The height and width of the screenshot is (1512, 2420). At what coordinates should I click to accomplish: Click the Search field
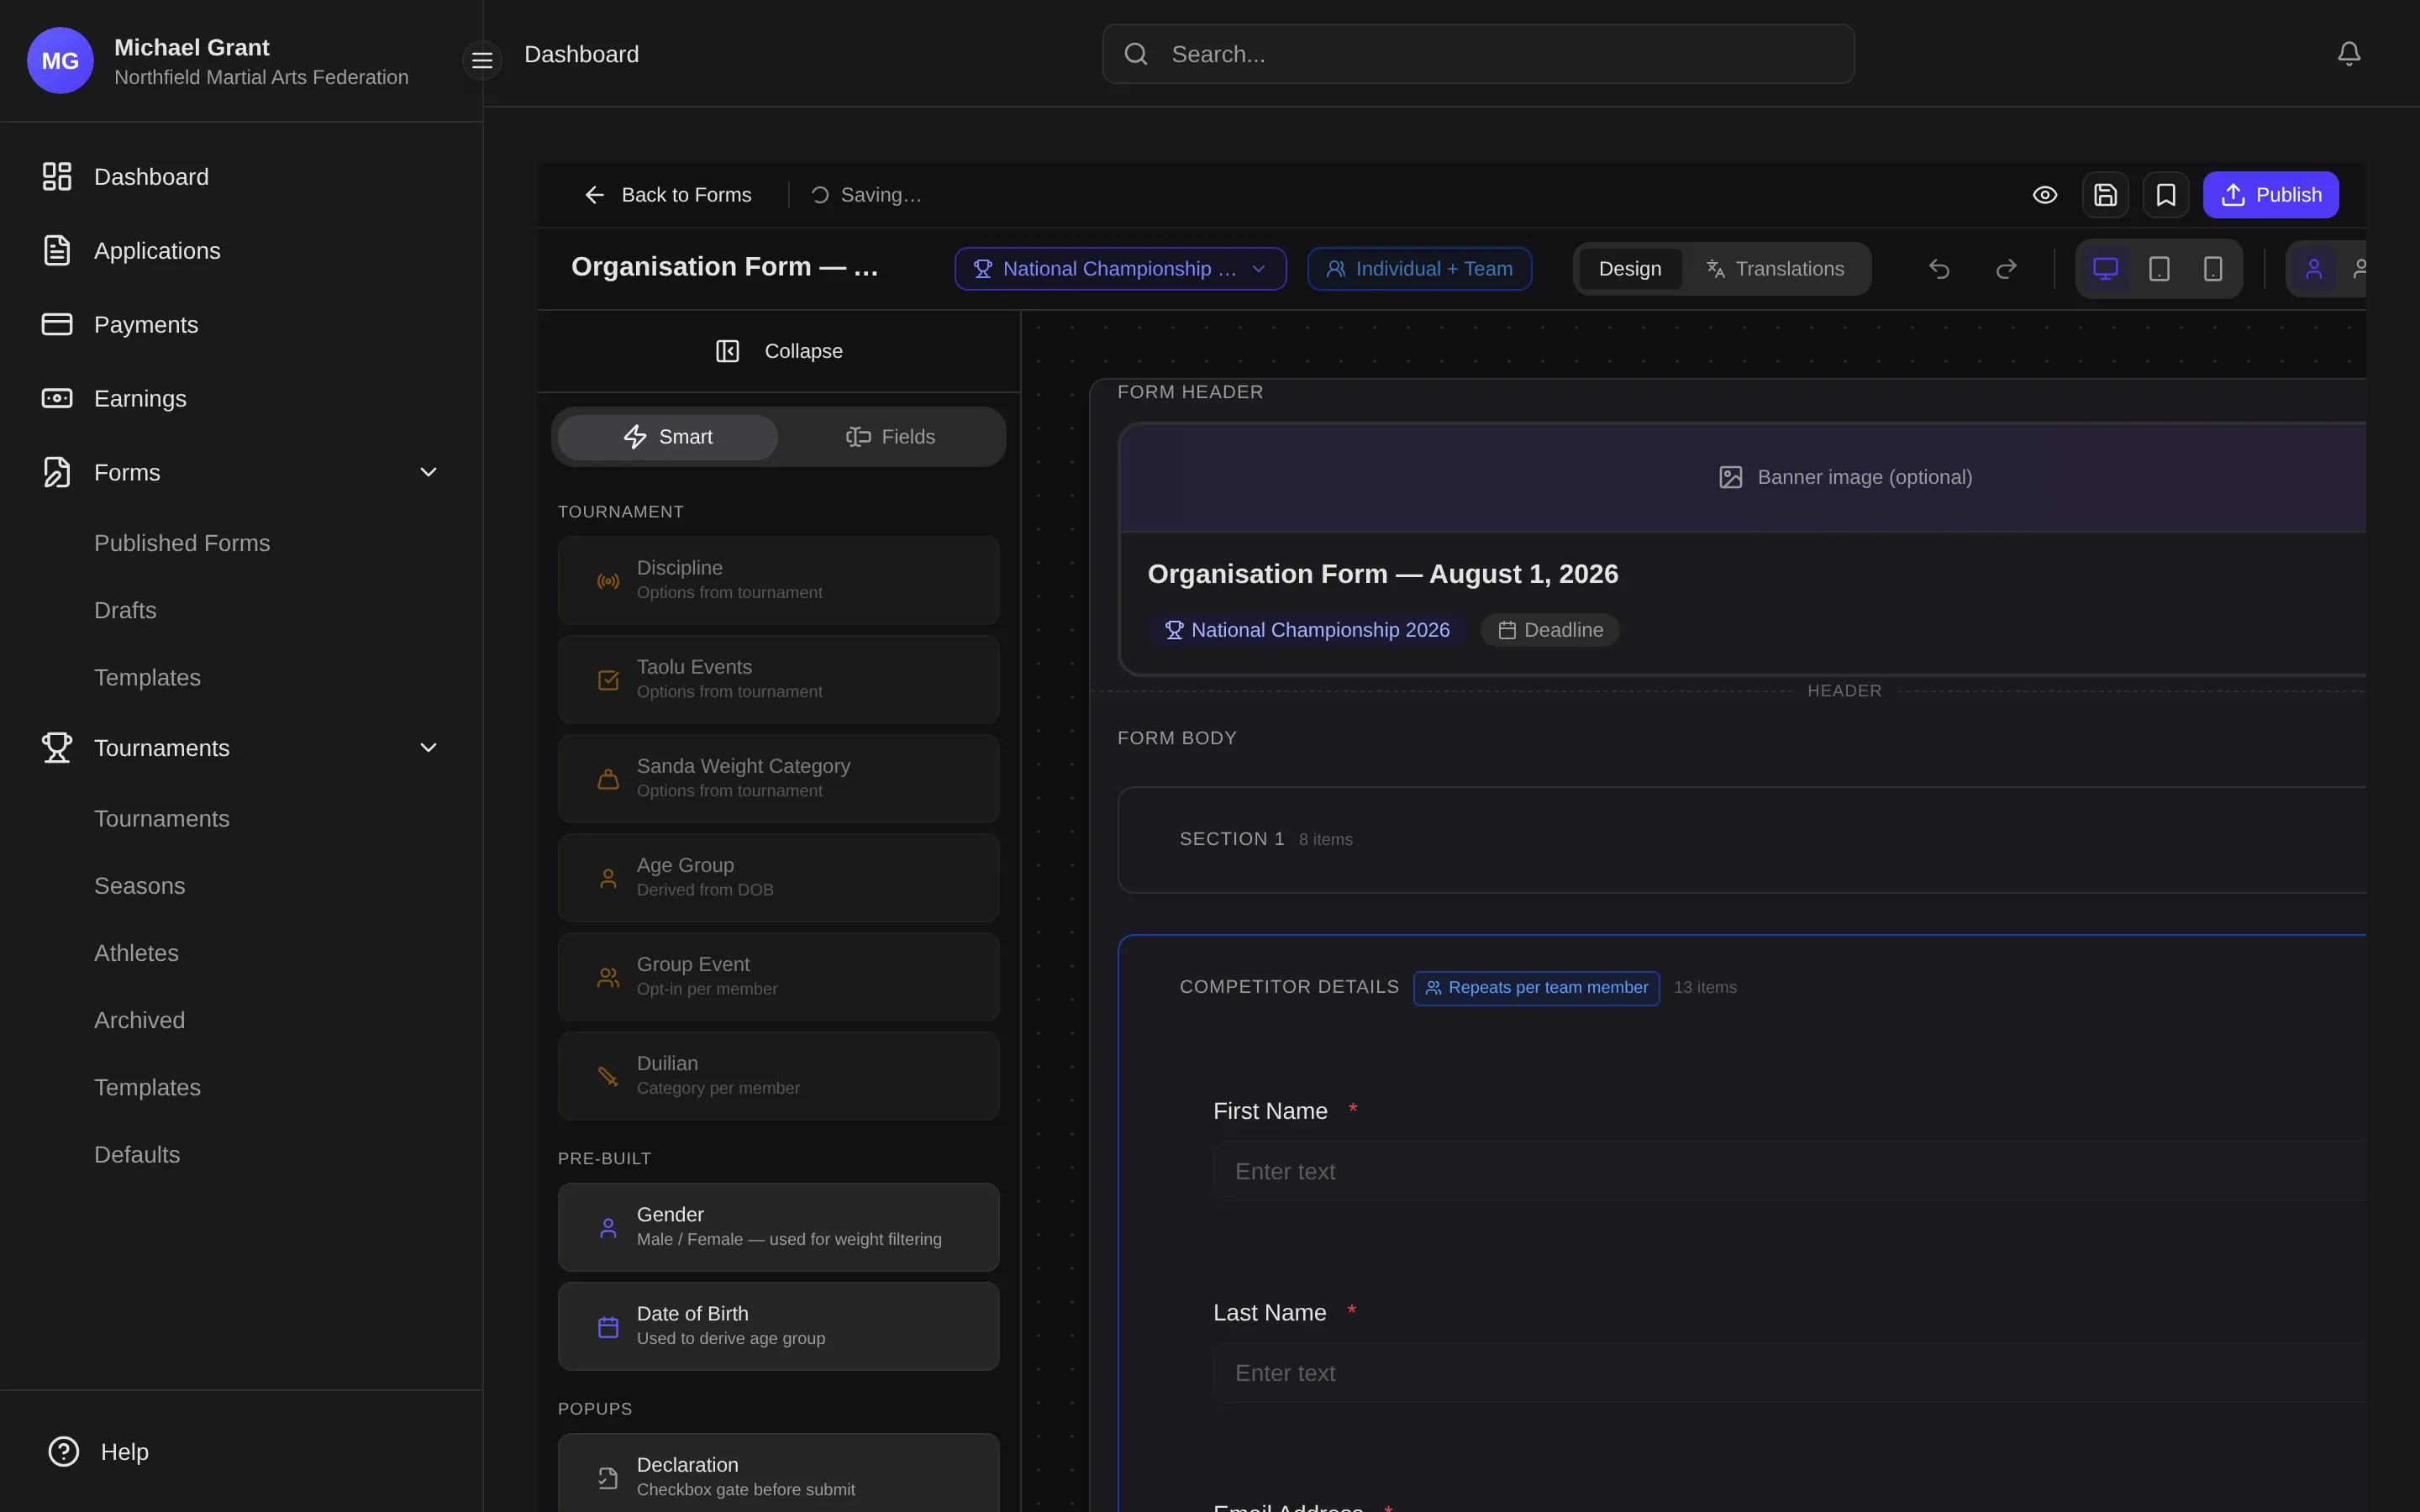coord(1478,54)
